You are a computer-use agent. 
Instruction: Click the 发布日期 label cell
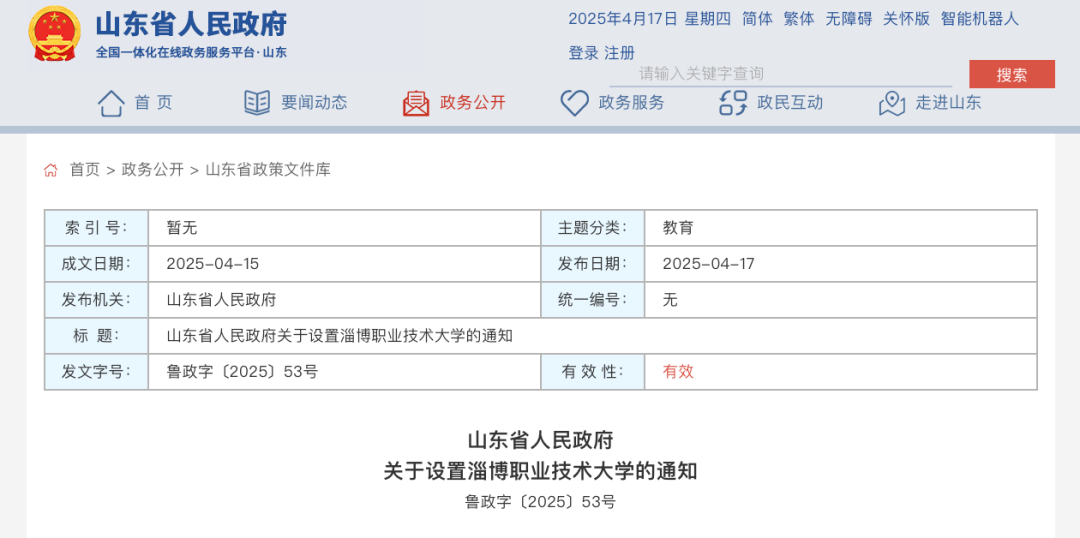tap(593, 264)
